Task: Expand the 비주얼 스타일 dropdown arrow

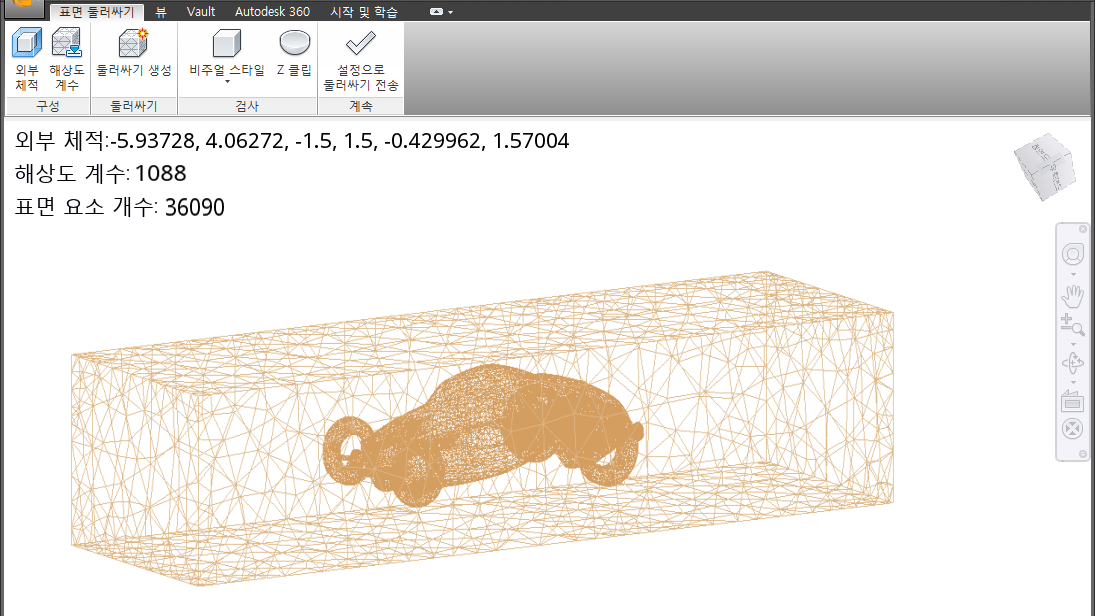Action: tap(227, 83)
